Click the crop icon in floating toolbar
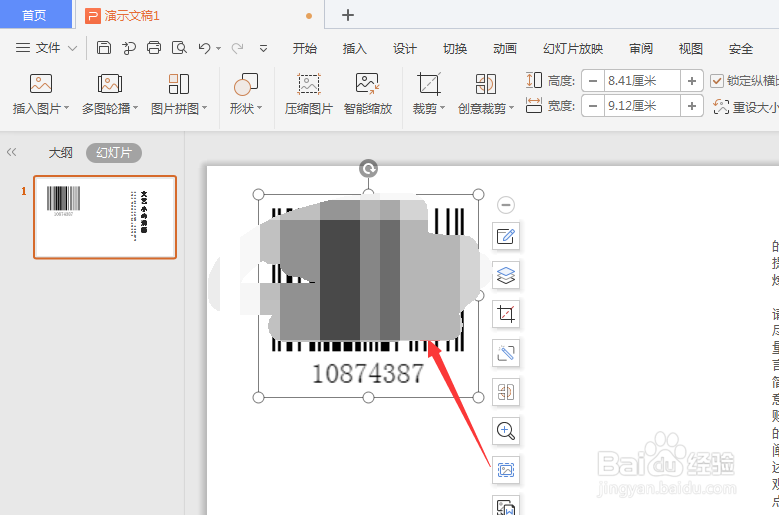Image resolution: width=779 pixels, height=515 pixels. point(506,314)
